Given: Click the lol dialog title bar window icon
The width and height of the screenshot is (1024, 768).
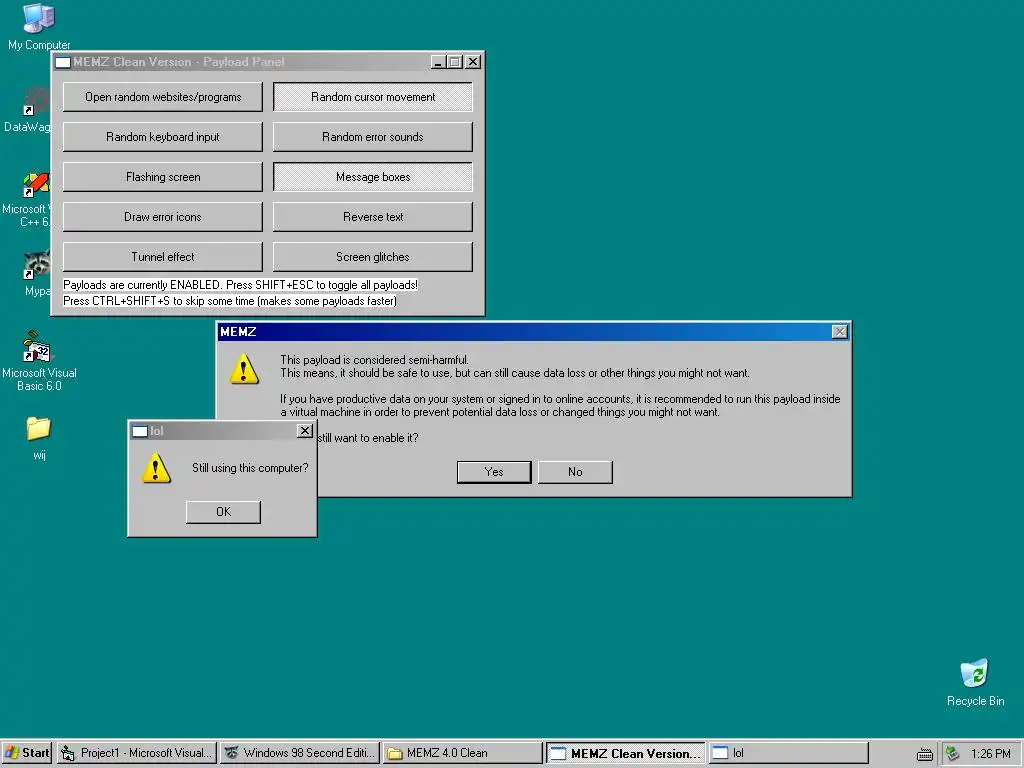Looking at the screenshot, I should coord(140,431).
